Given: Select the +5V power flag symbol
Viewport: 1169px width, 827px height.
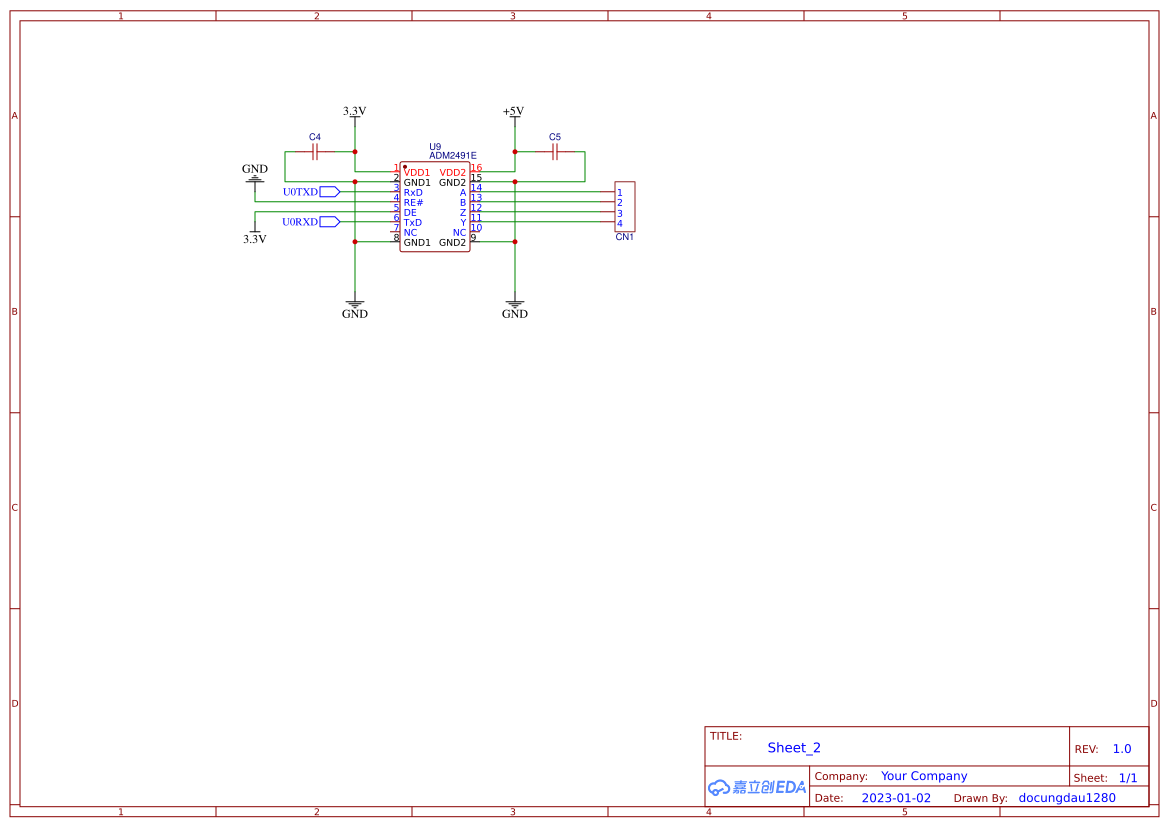Looking at the screenshot, I should pos(514,112).
